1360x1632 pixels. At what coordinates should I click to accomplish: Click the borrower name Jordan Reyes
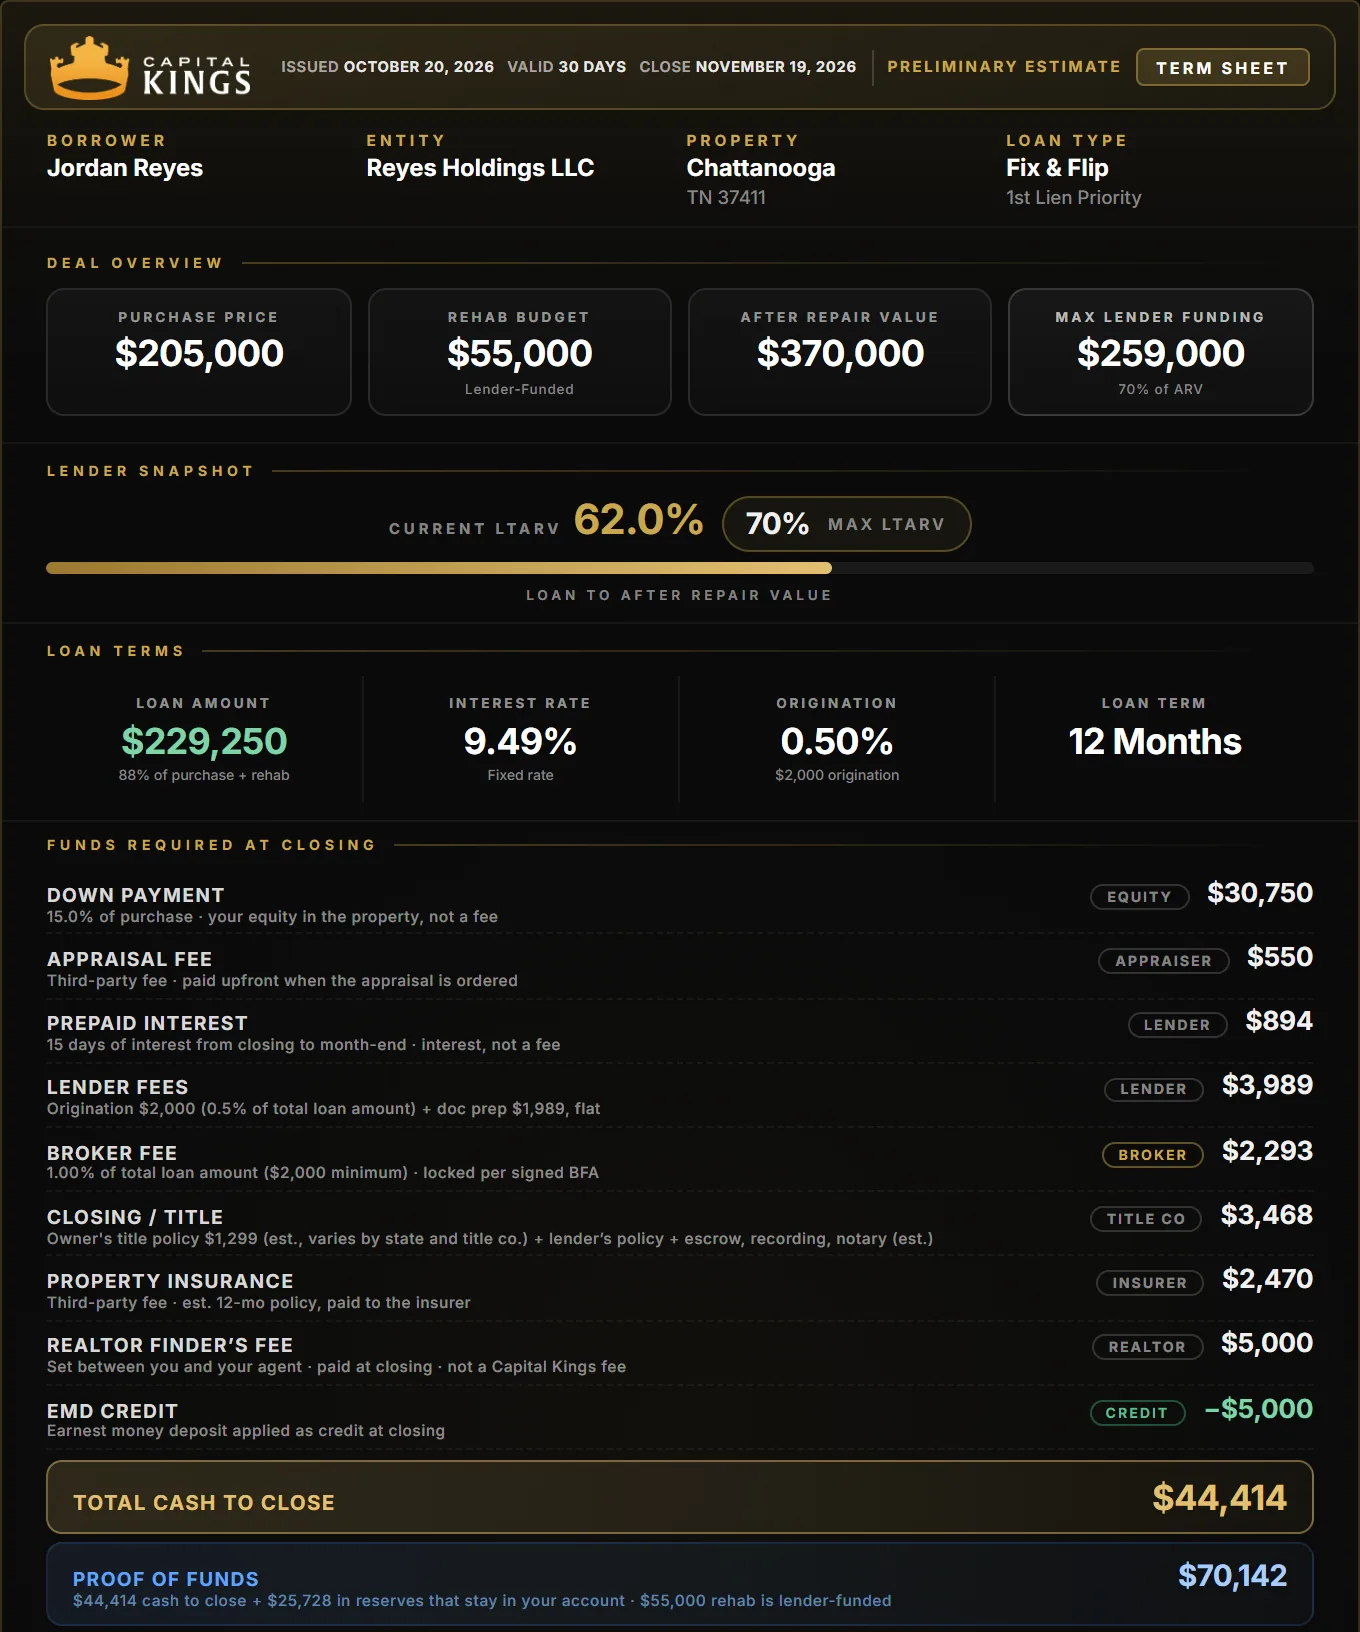(125, 168)
